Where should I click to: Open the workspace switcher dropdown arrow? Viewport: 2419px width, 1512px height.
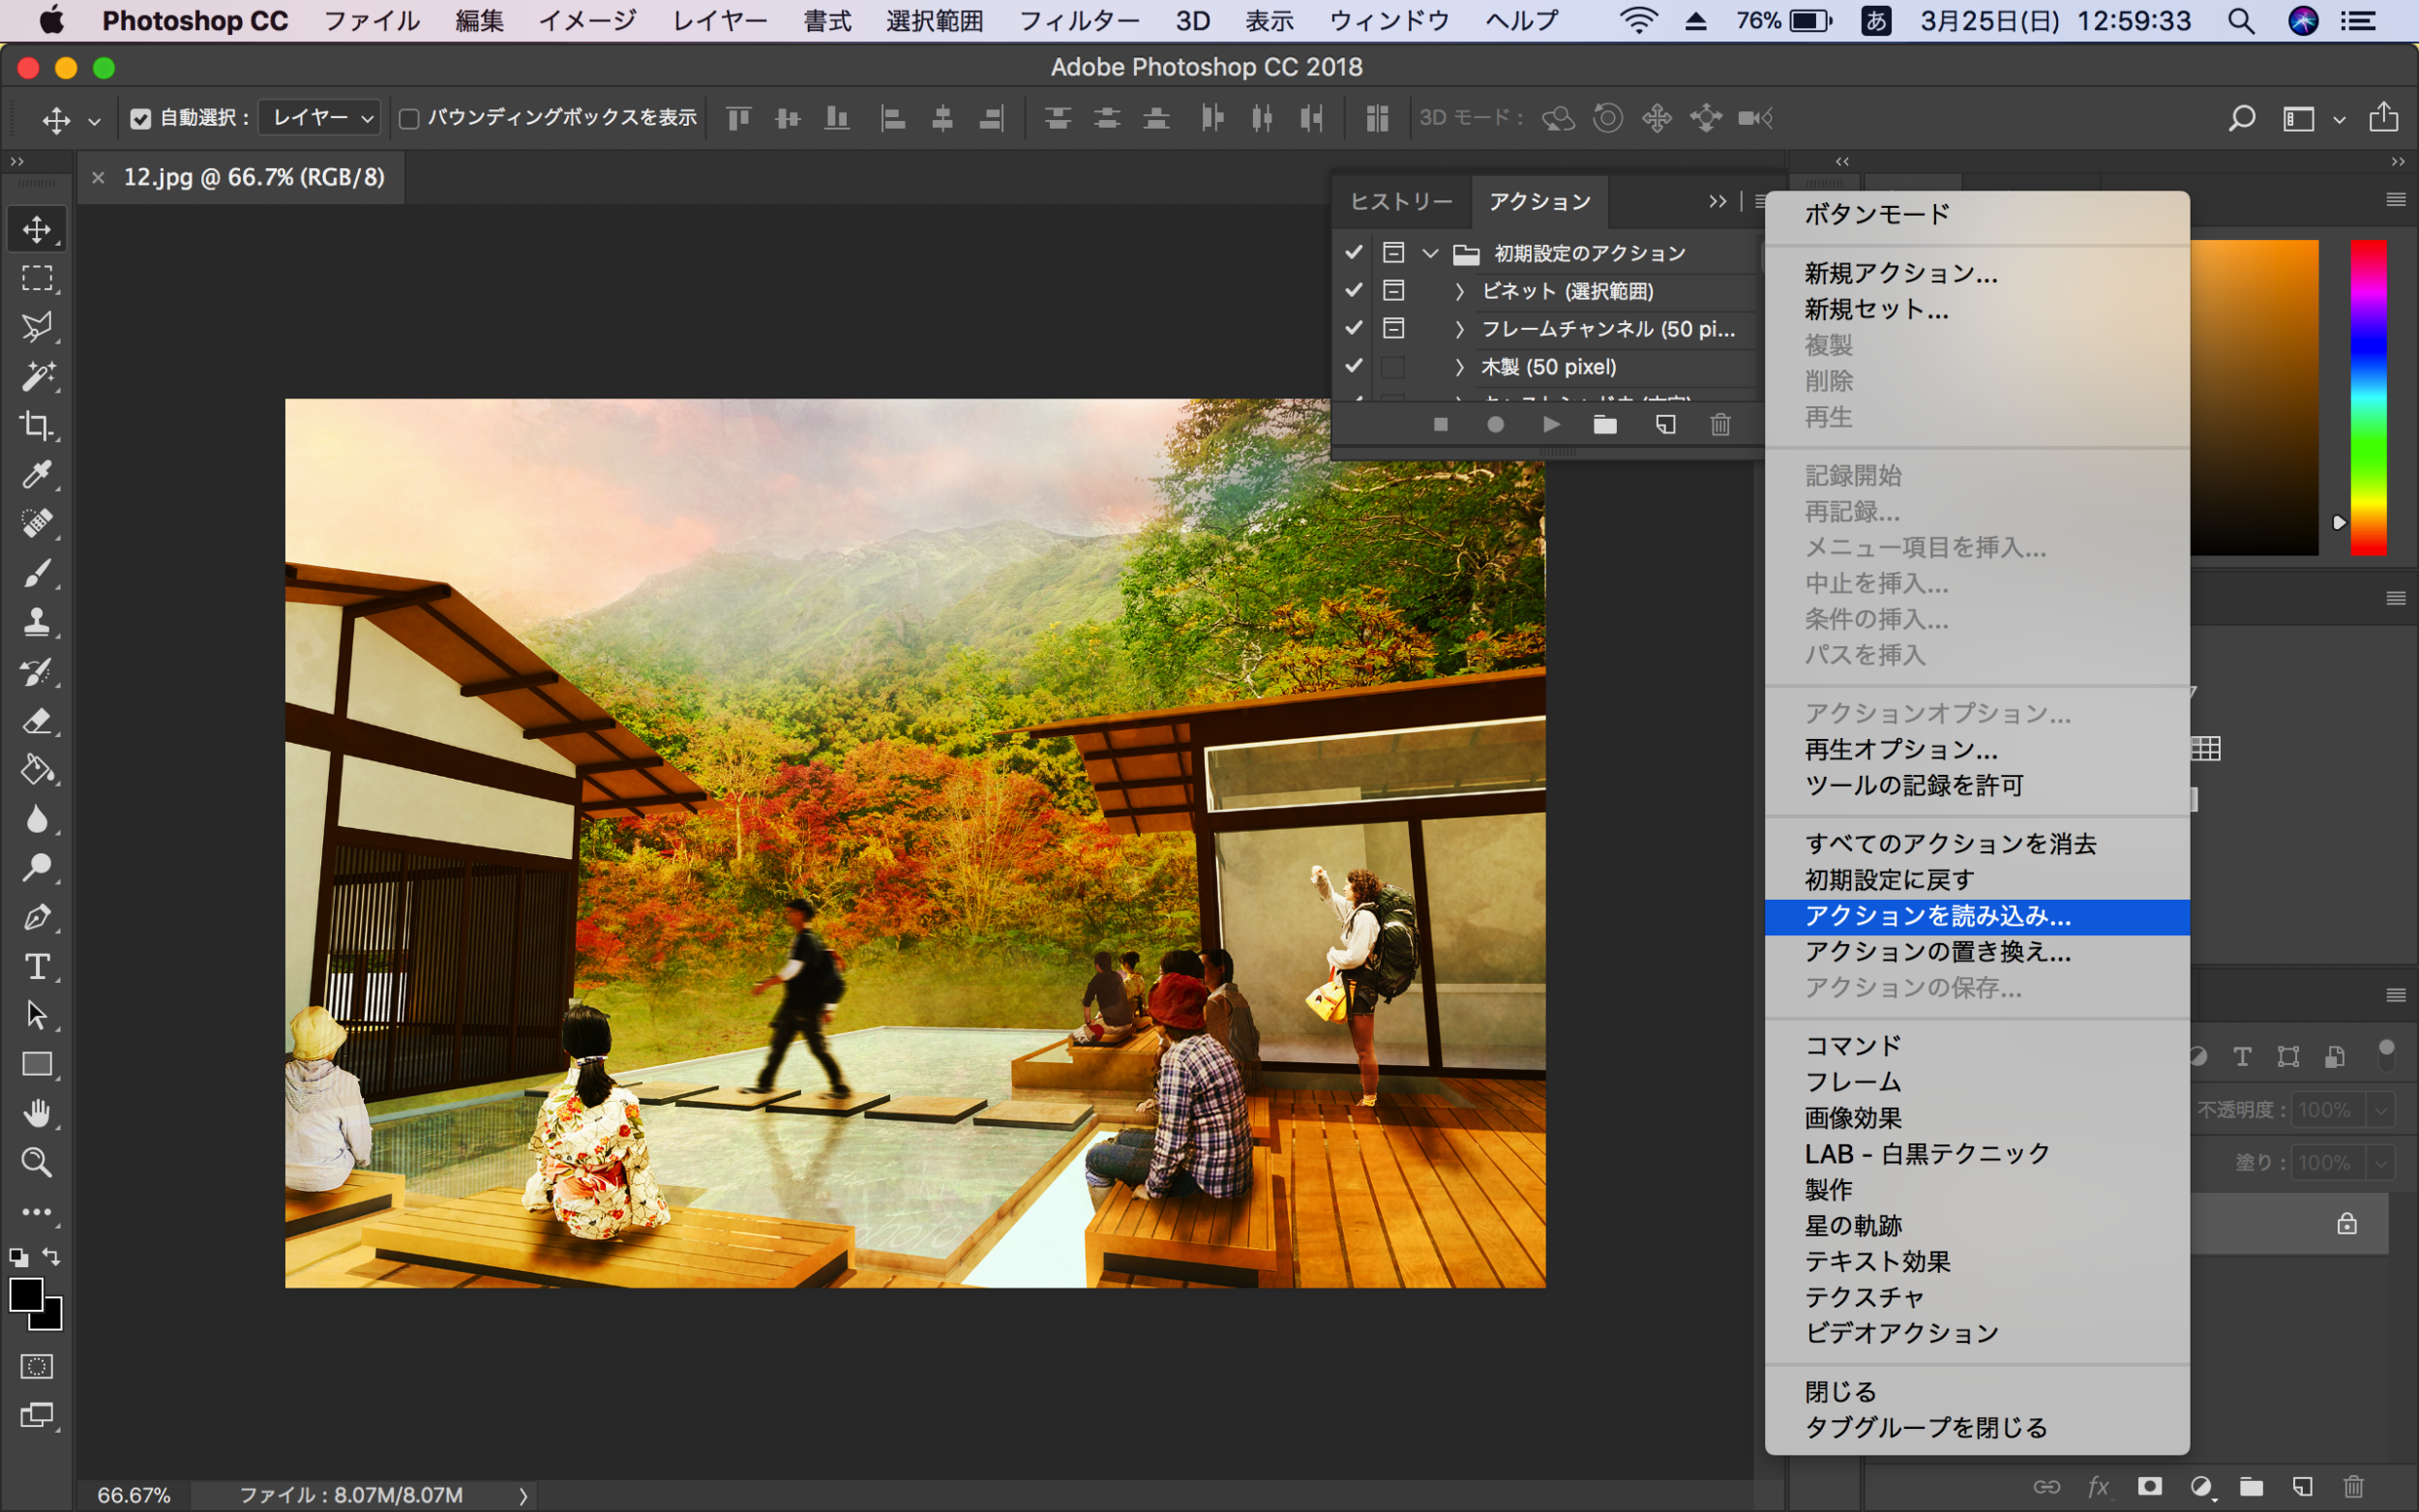click(x=2339, y=120)
